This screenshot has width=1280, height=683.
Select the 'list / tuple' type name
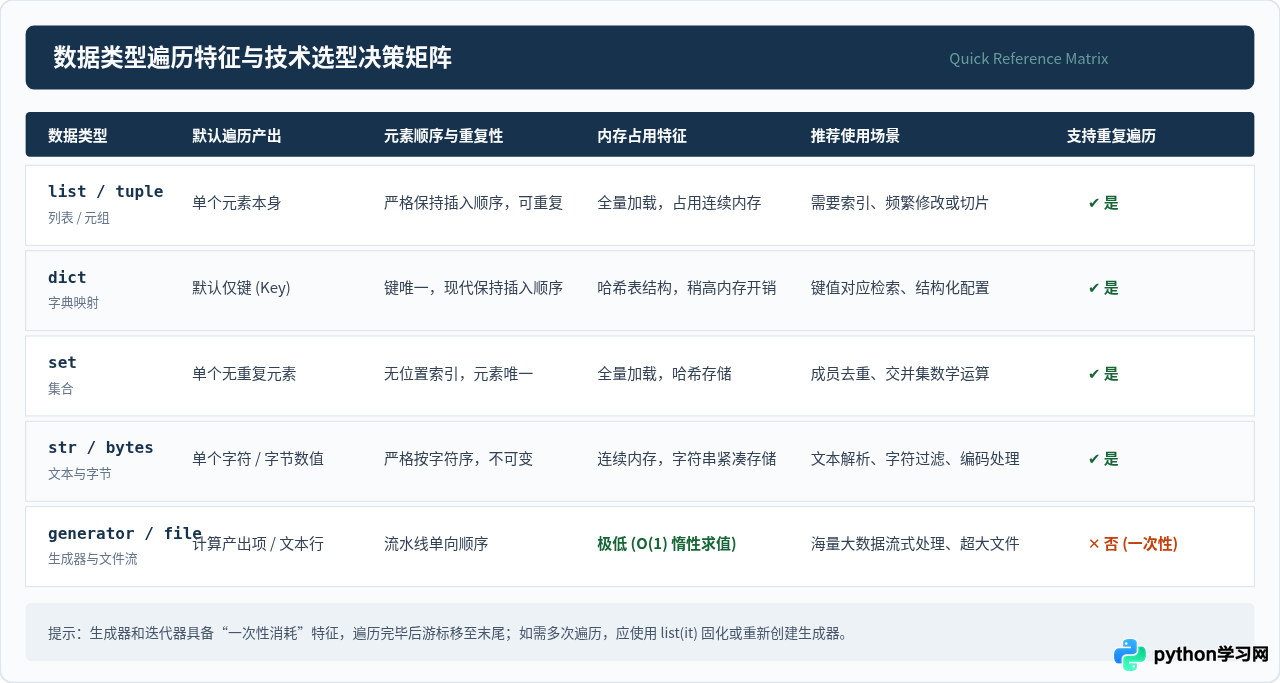coord(105,192)
